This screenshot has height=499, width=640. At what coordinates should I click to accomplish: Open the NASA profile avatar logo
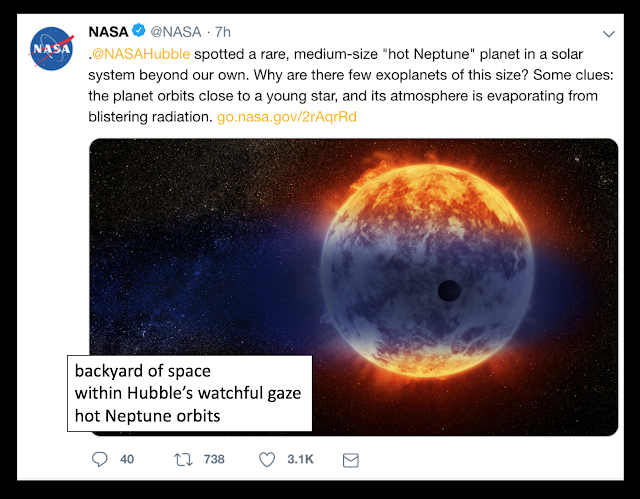coord(51,49)
